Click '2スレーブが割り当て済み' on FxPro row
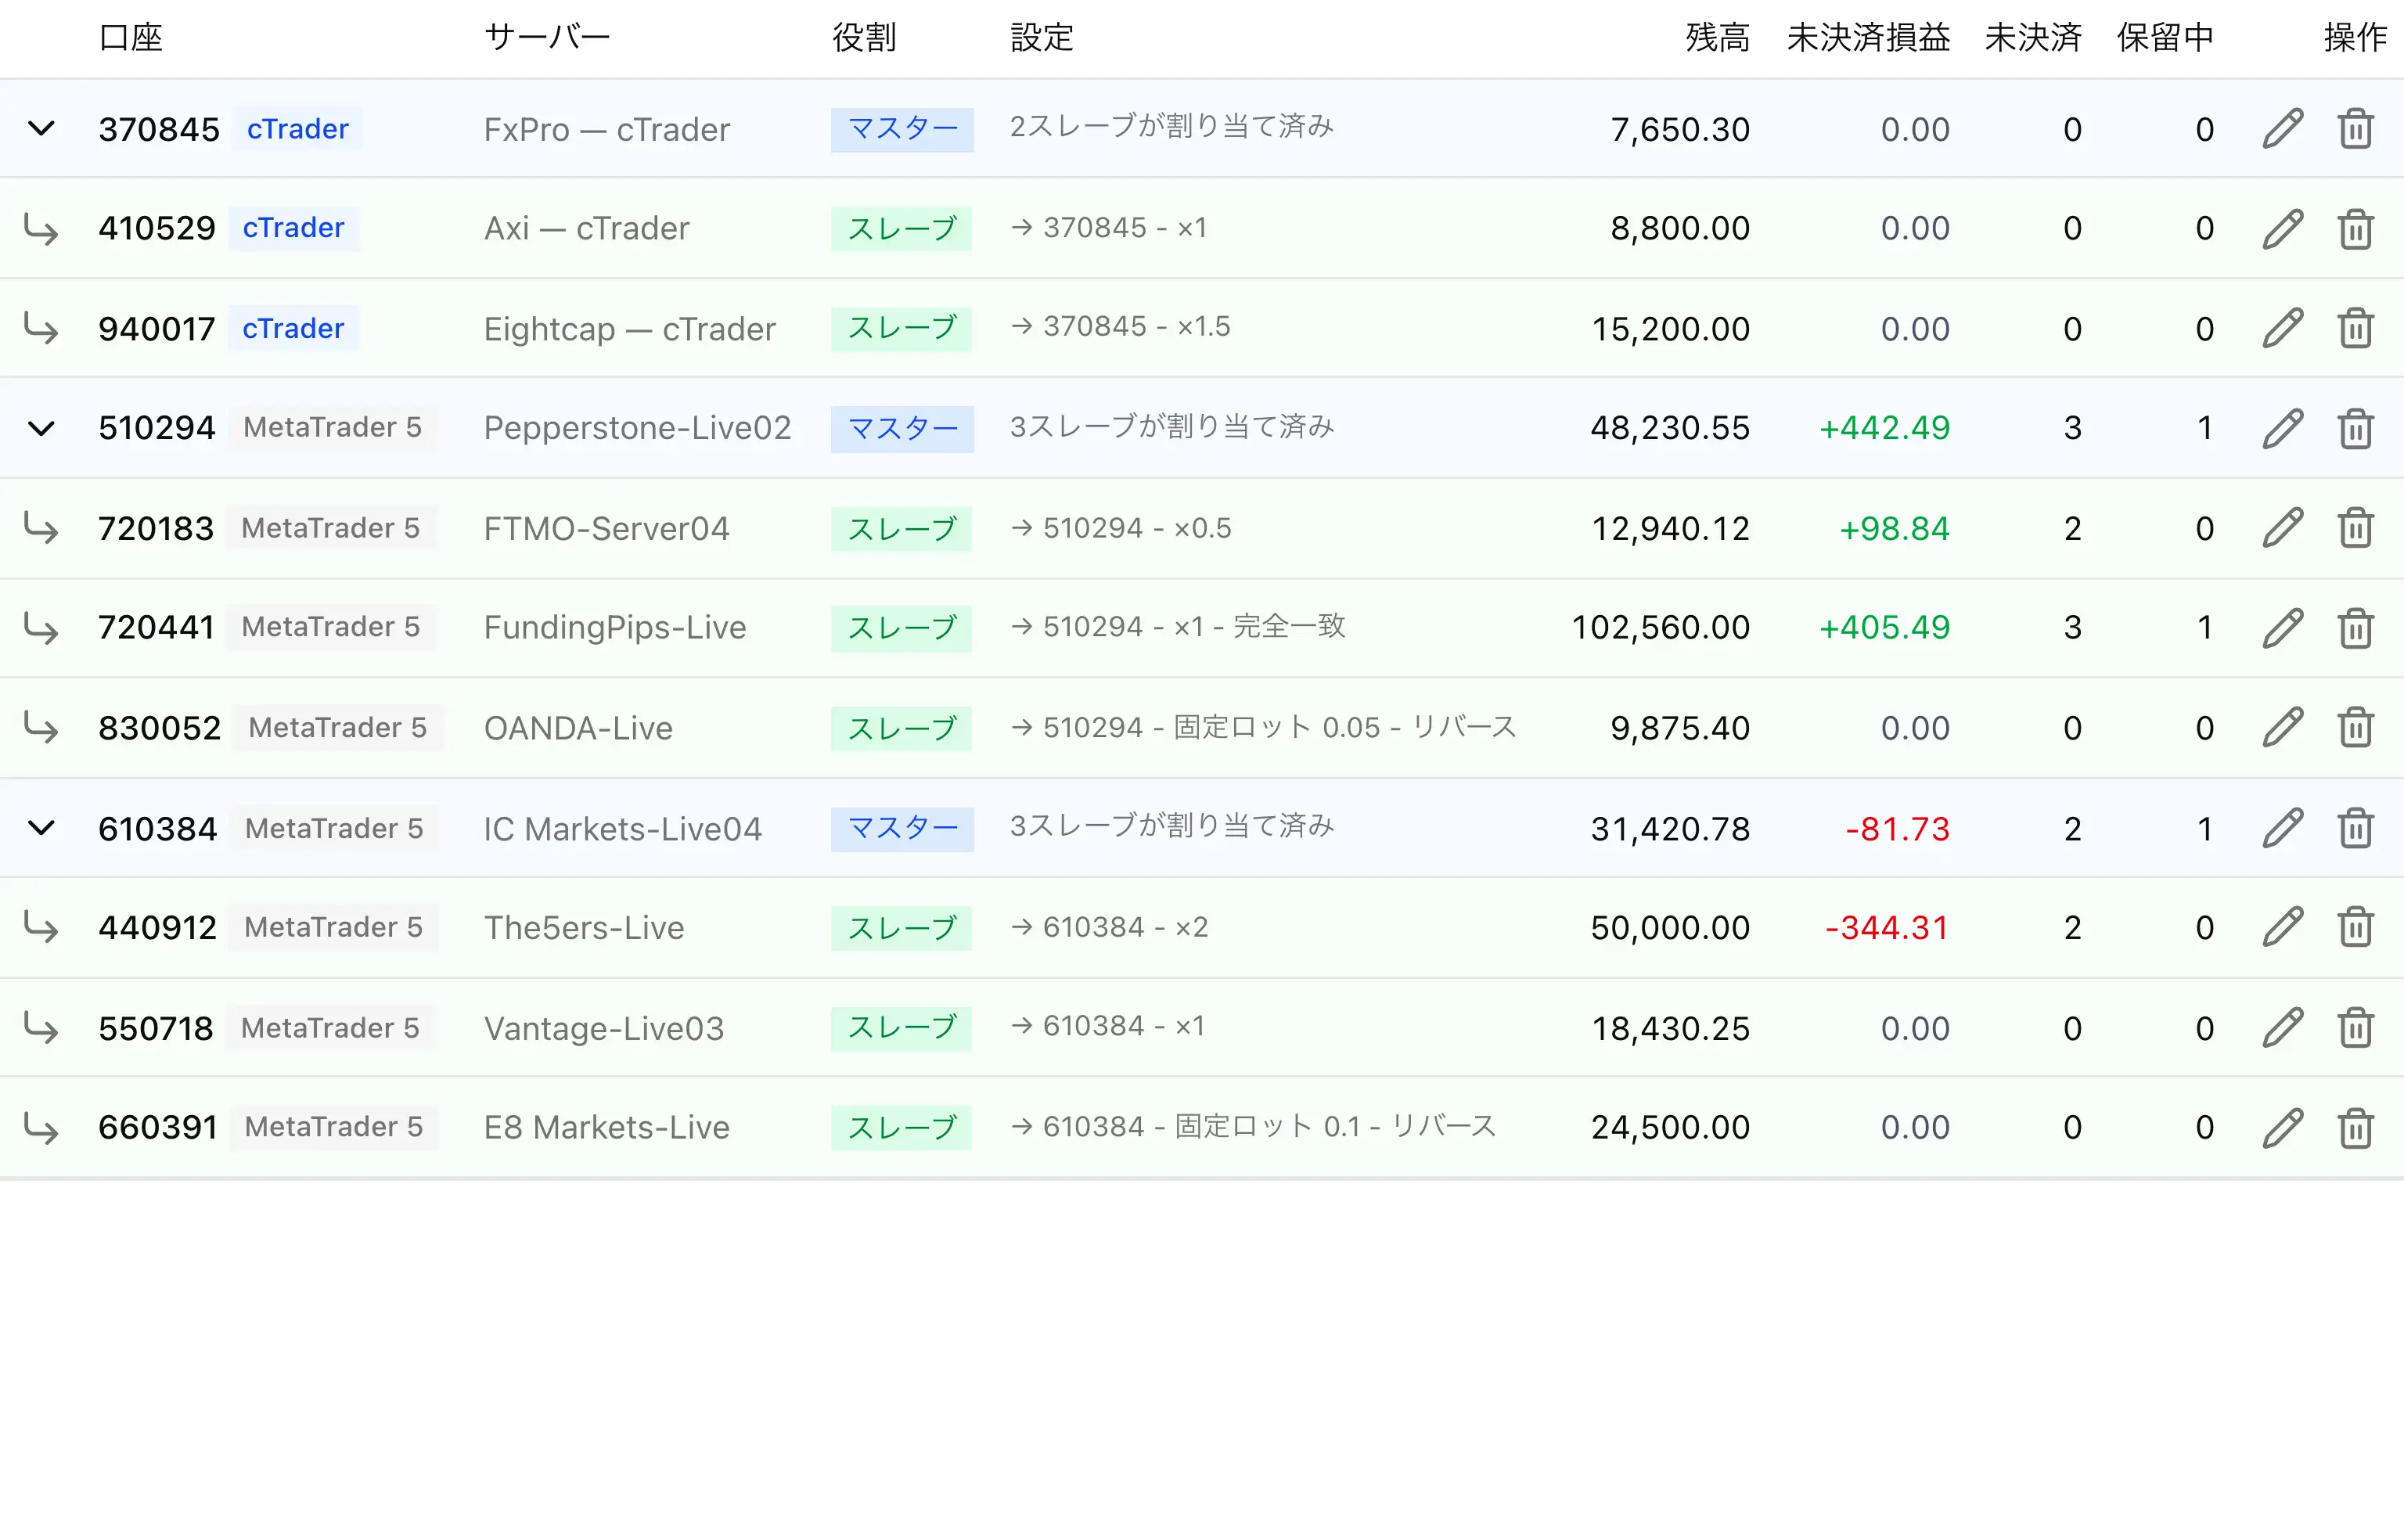2404x1540 pixels. [1172, 127]
